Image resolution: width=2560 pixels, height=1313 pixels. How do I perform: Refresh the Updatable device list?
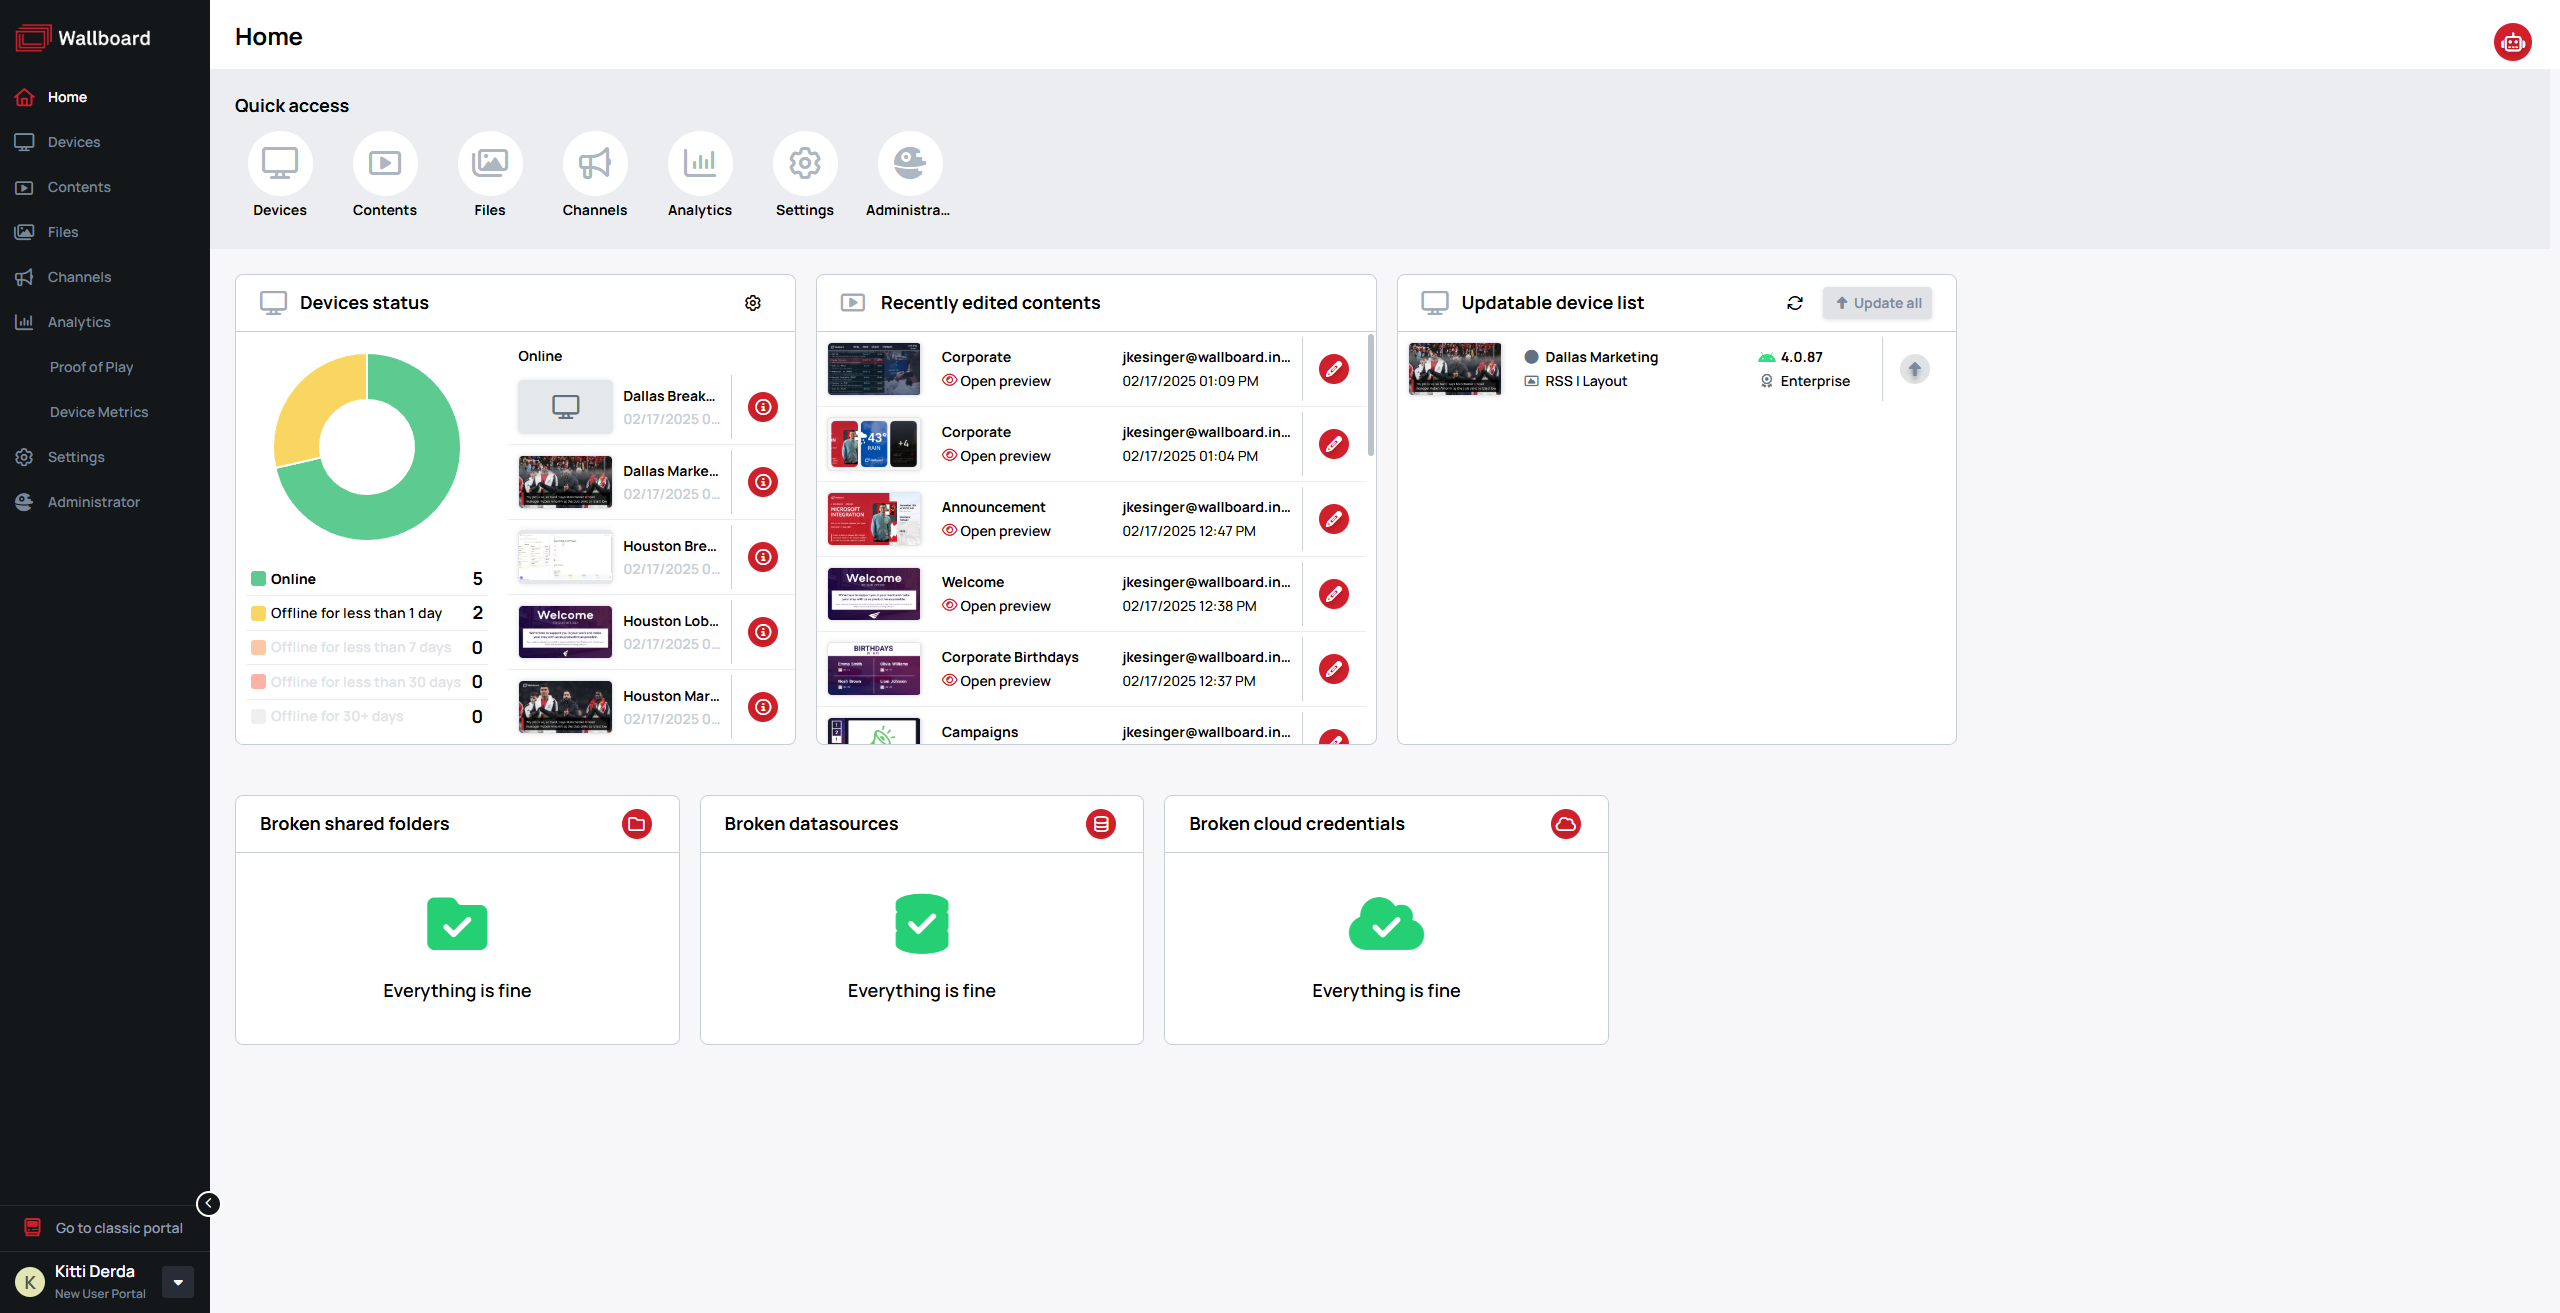[x=1795, y=303]
